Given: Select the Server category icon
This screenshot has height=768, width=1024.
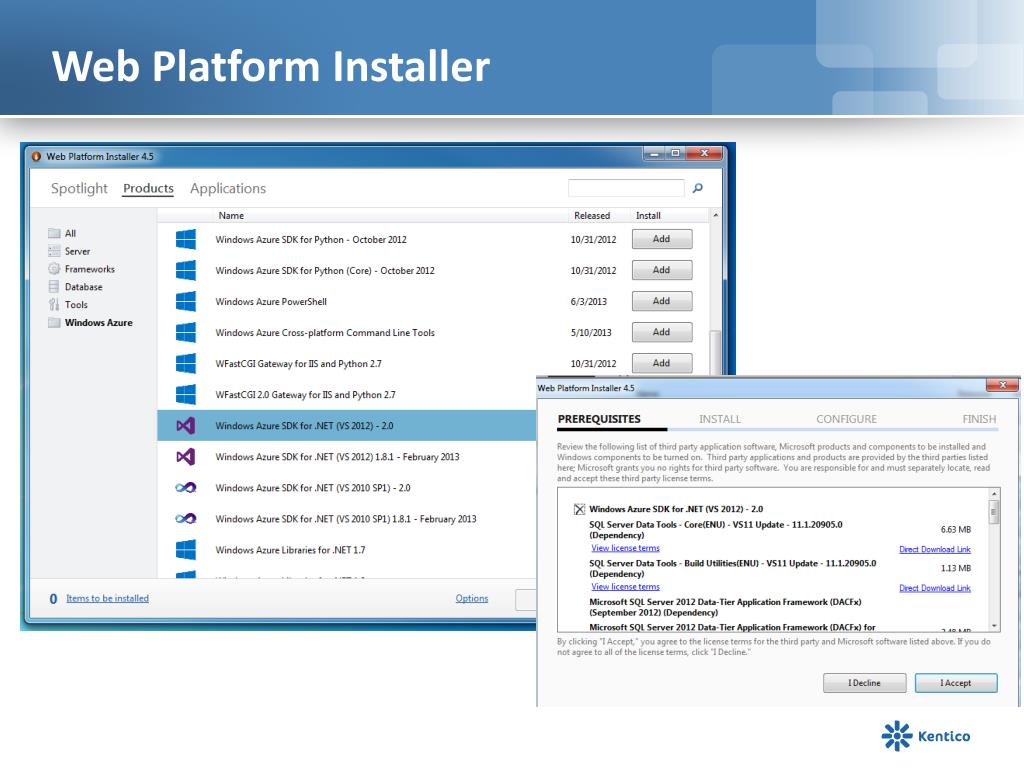Looking at the screenshot, I should tap(54, 251).
